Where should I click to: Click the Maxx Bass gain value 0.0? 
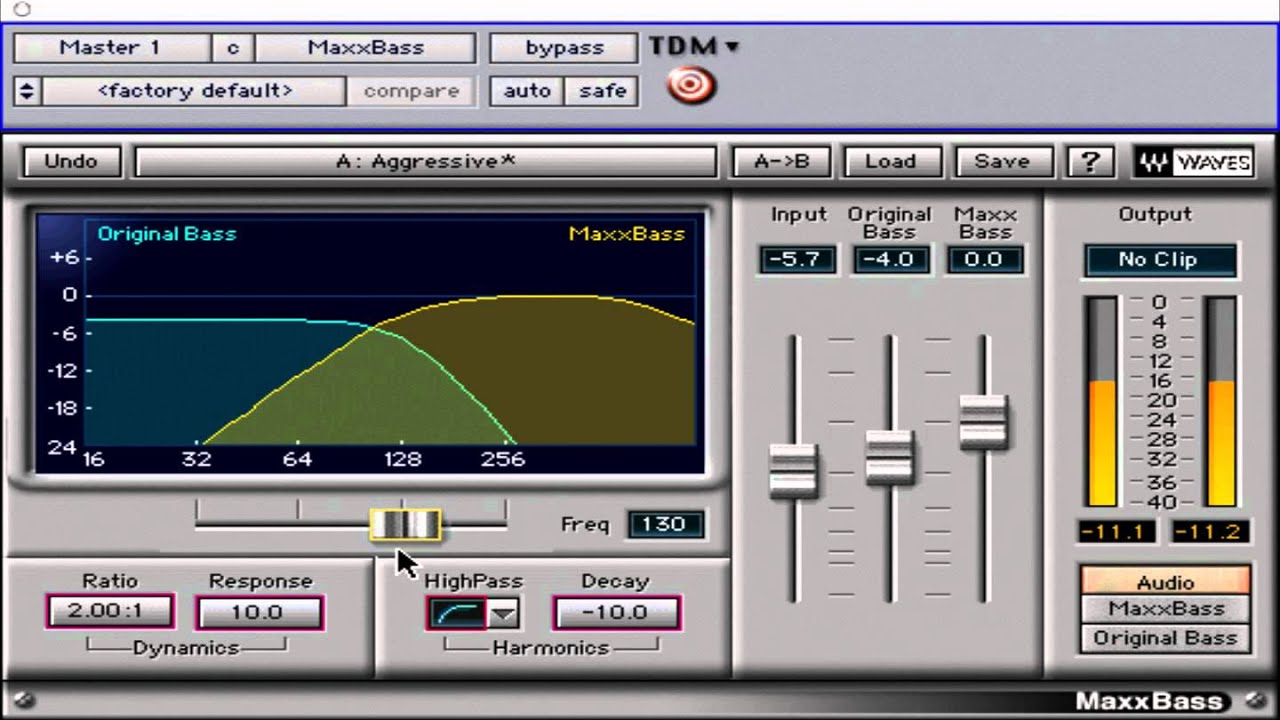(984, 259)
